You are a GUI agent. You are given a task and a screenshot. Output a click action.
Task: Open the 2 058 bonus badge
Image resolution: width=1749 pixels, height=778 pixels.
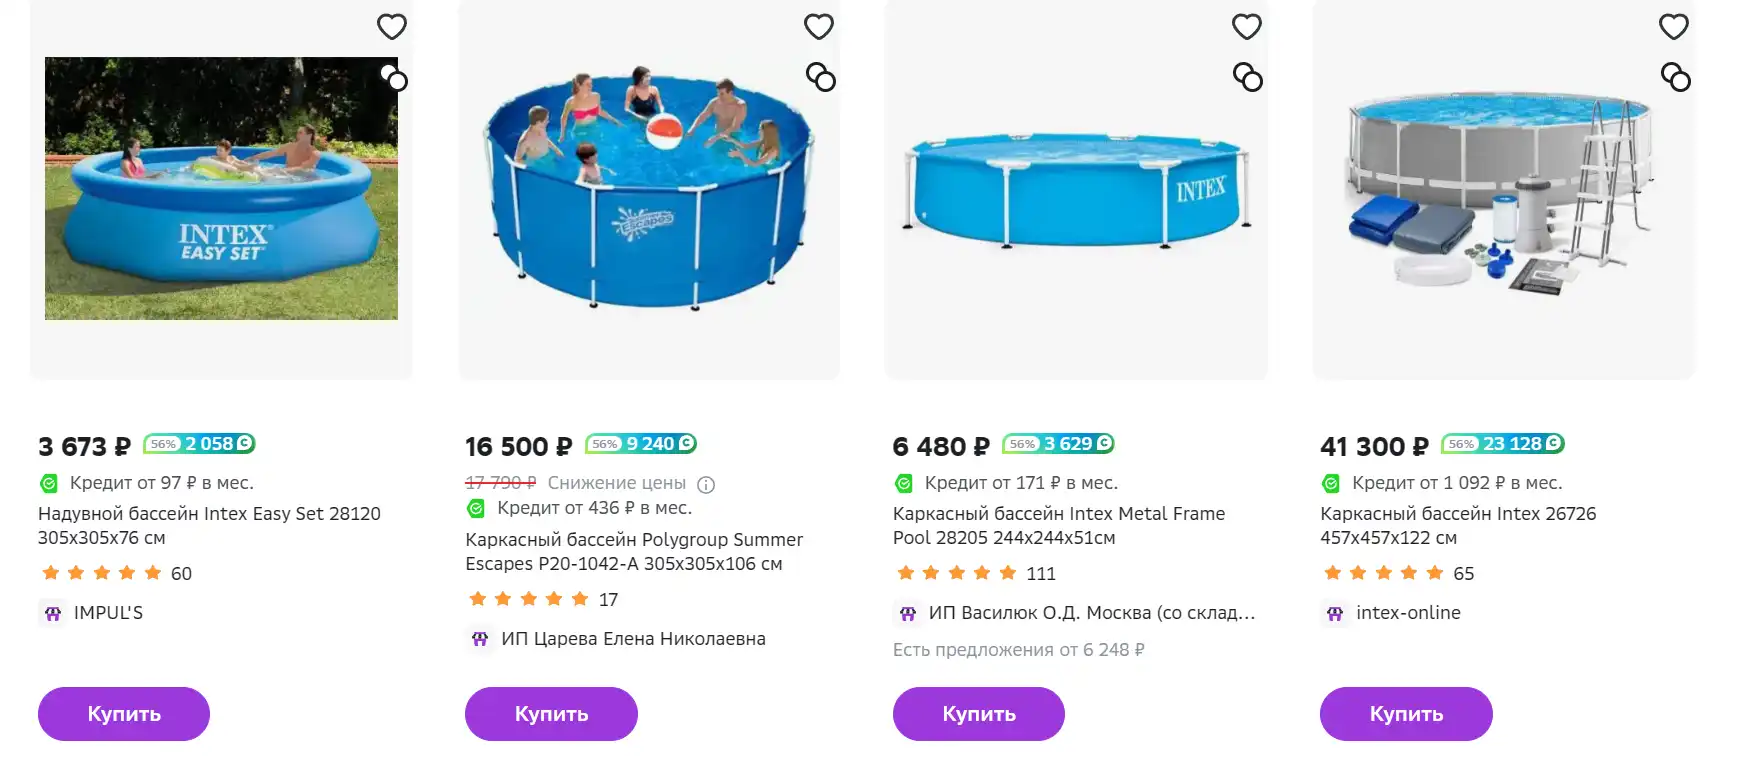coord(200,444)
